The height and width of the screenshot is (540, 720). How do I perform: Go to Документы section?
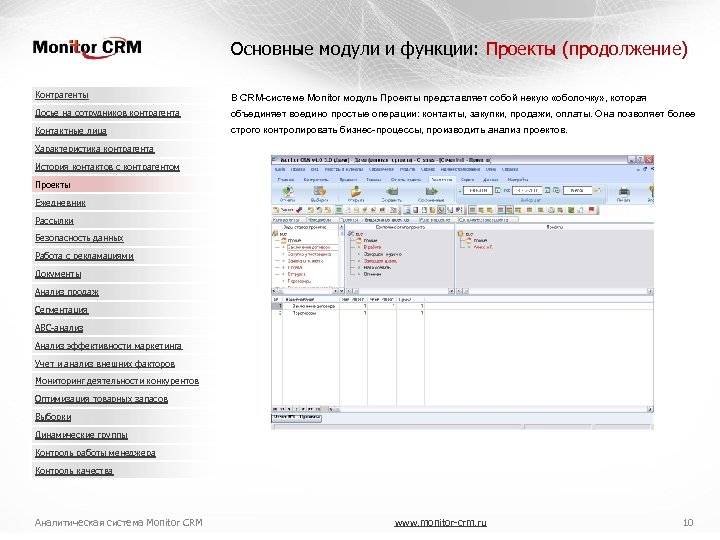click(58, 274)
